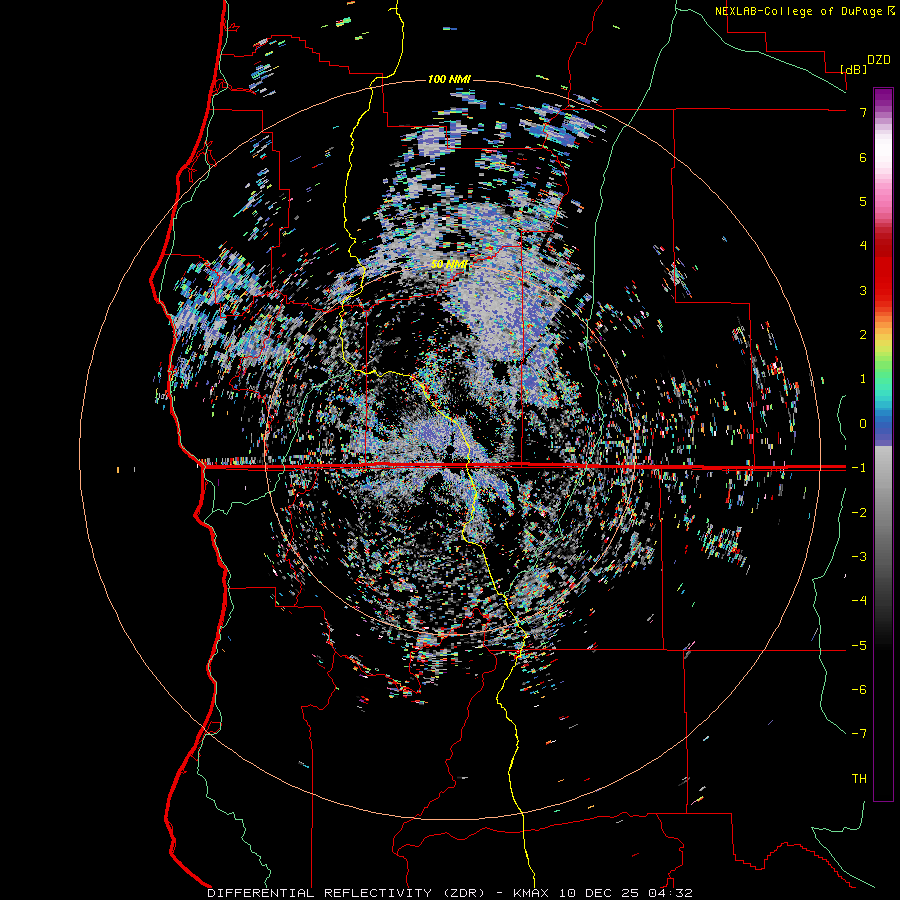Click the '50 NMI' range ring label
This screenshot has width=900, height=900.
(449, 264)
